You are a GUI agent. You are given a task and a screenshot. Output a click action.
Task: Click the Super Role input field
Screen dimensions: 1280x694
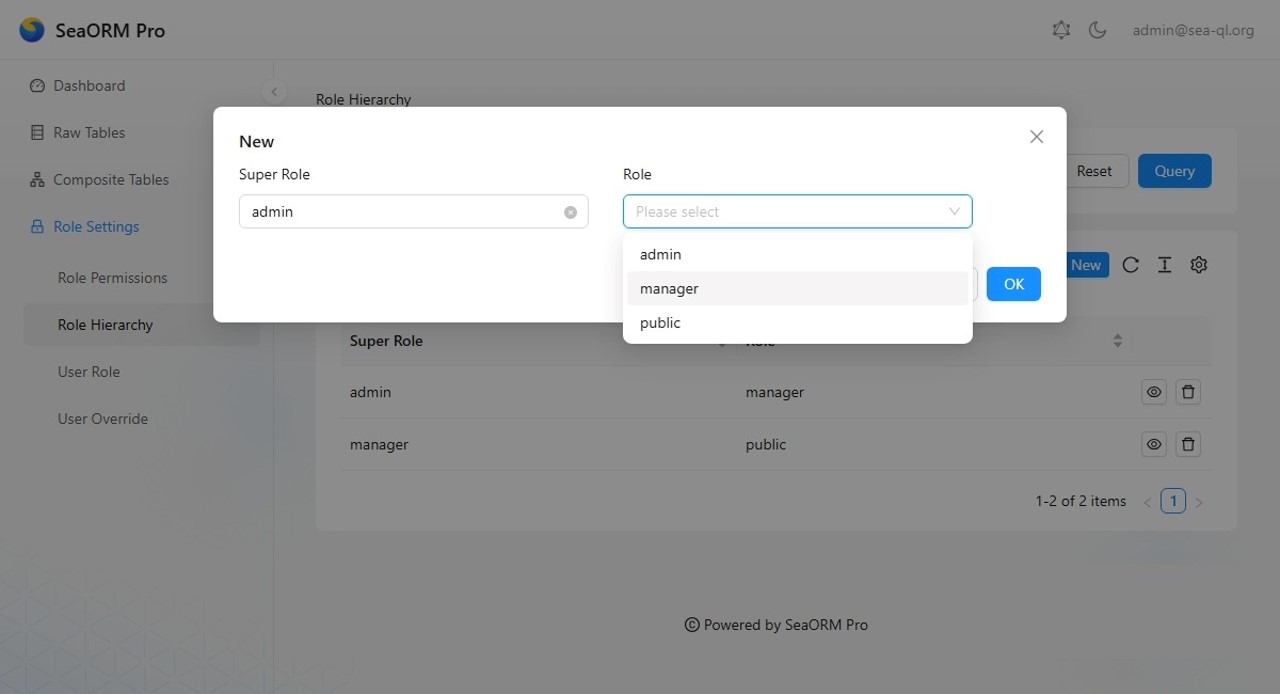pyautogui.click(x=400, y=212)
